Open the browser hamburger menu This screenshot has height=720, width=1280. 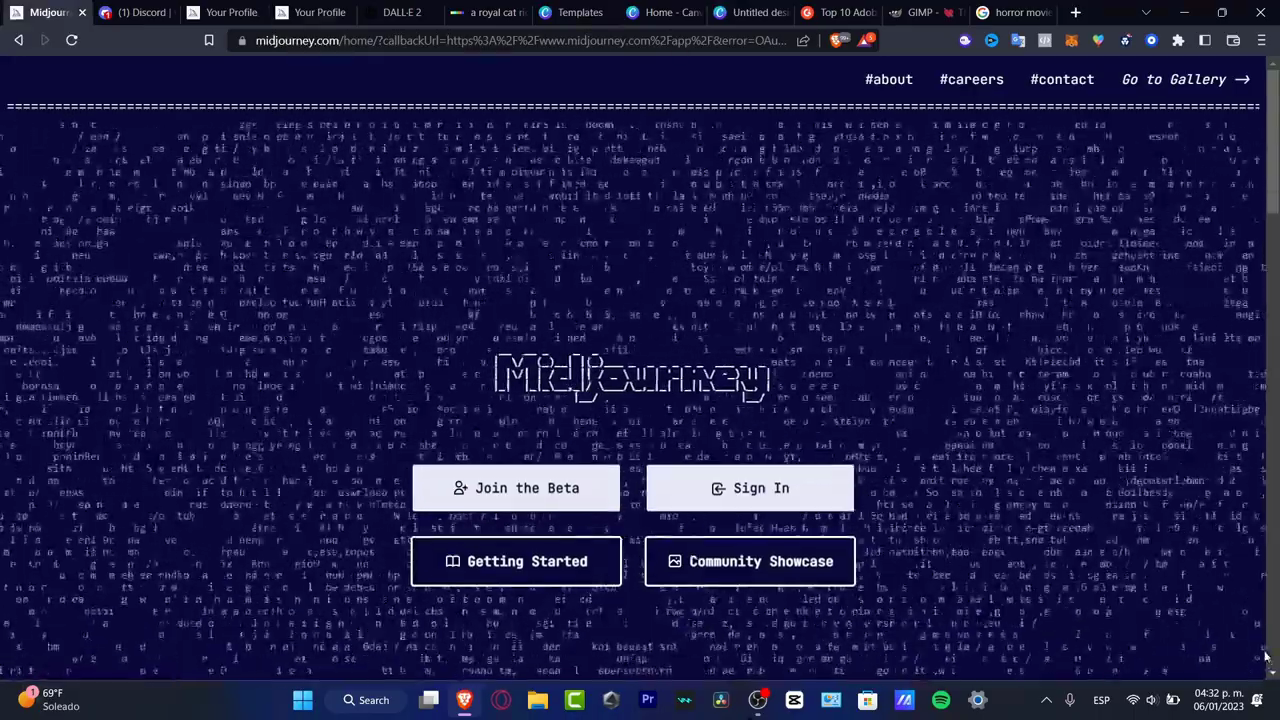(x=1260, y=40)
